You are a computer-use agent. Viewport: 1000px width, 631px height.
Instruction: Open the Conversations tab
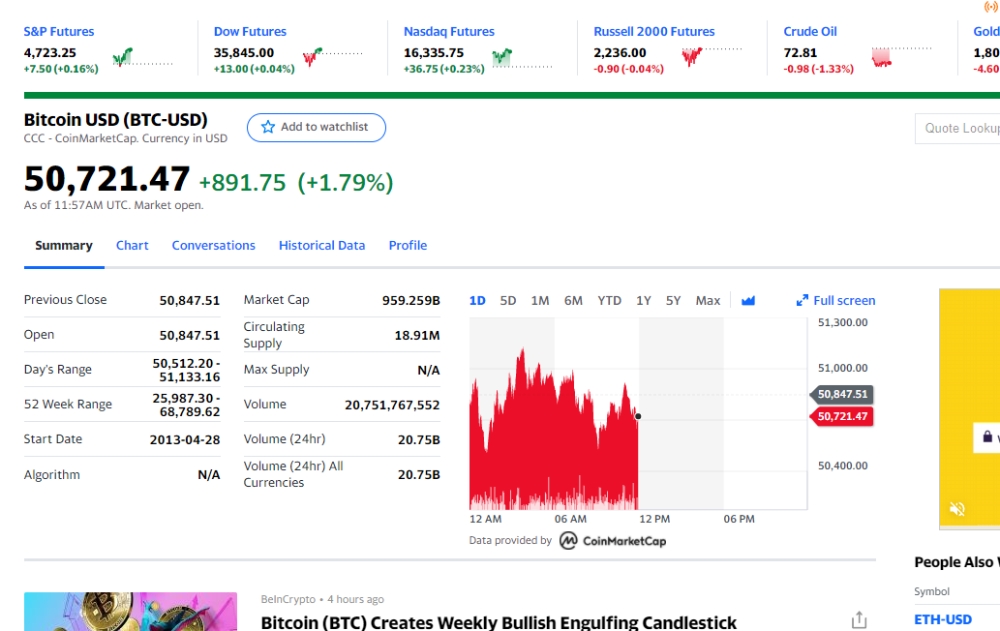pos(214,246)
